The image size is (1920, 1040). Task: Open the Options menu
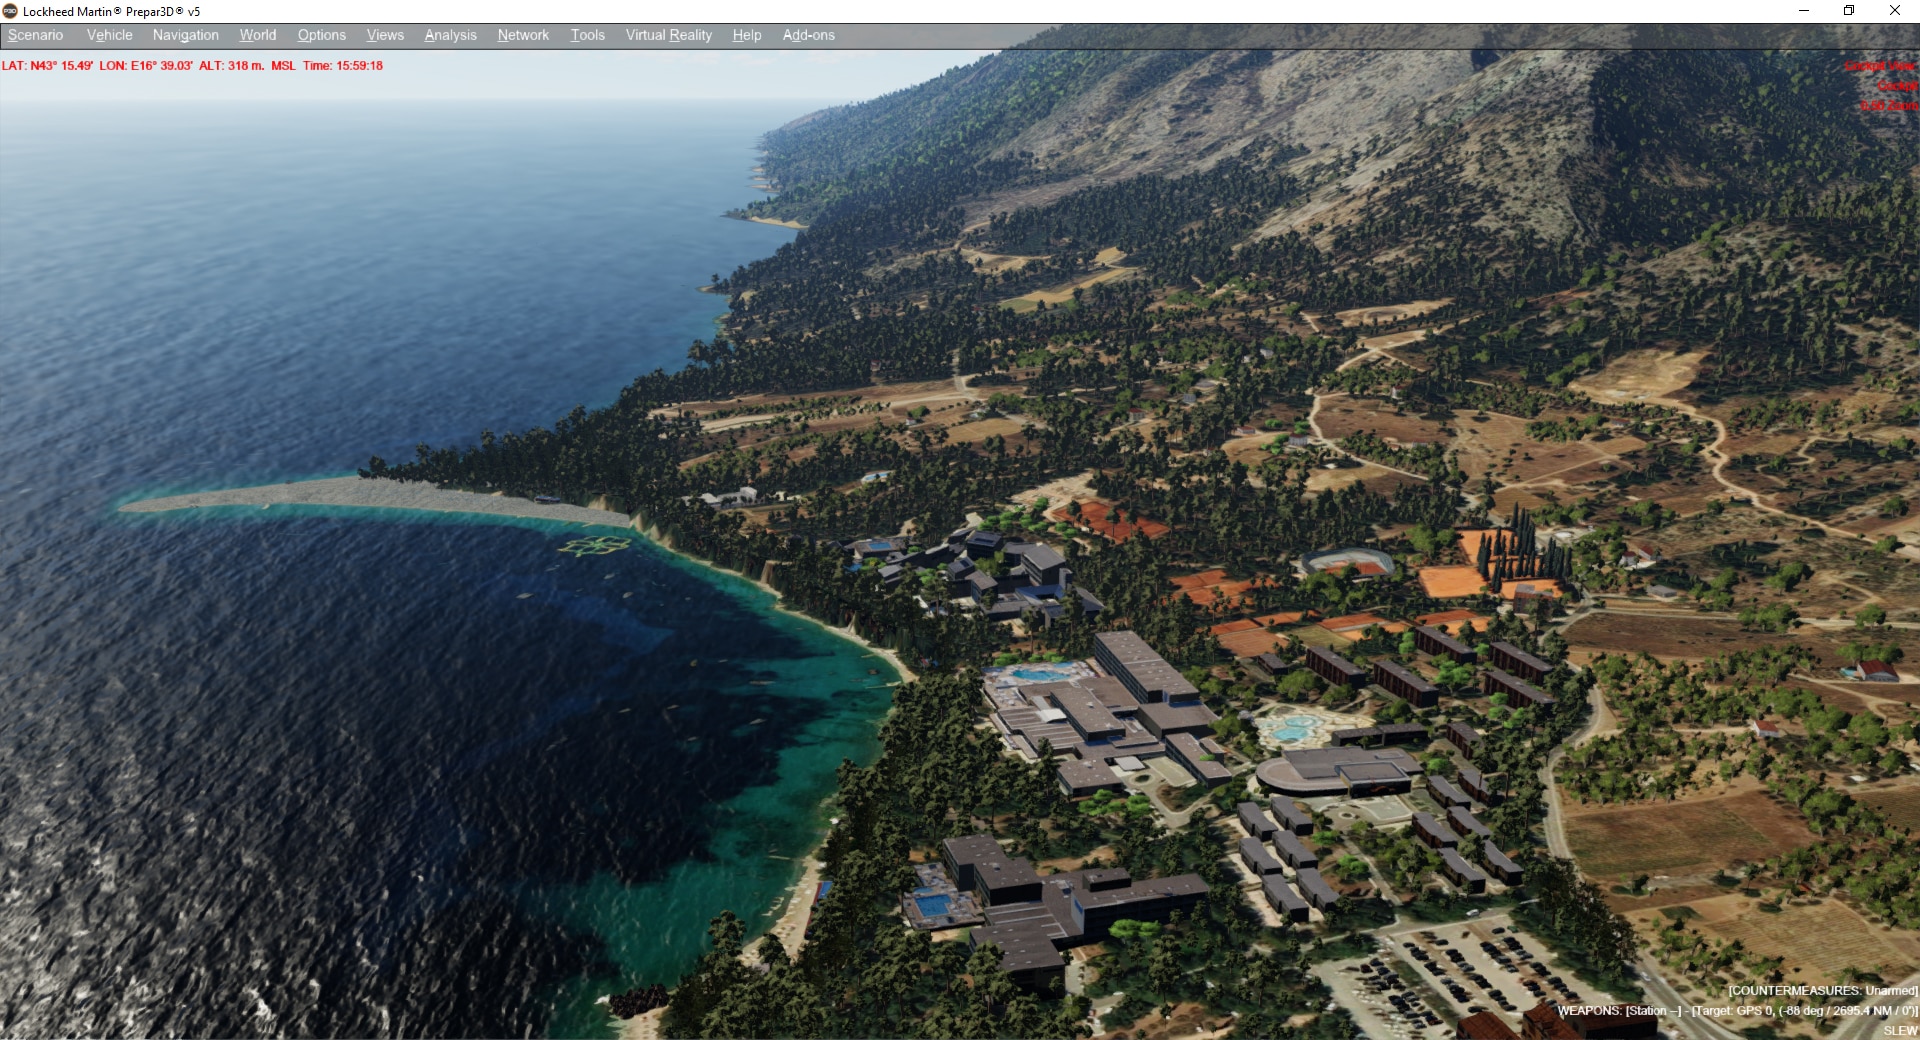pos(321,35)
